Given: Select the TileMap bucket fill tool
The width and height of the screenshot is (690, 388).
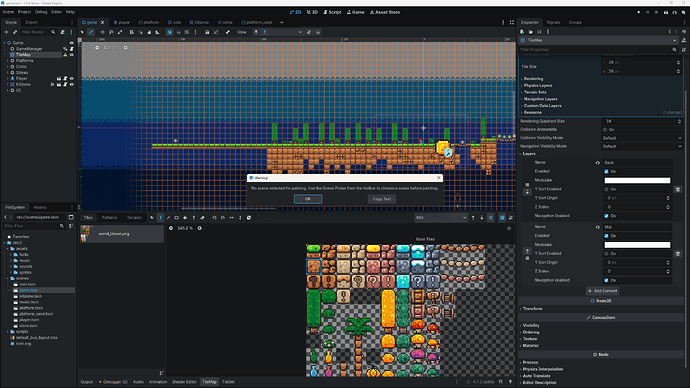Looking at the screenshot, I should coord(185,217).
